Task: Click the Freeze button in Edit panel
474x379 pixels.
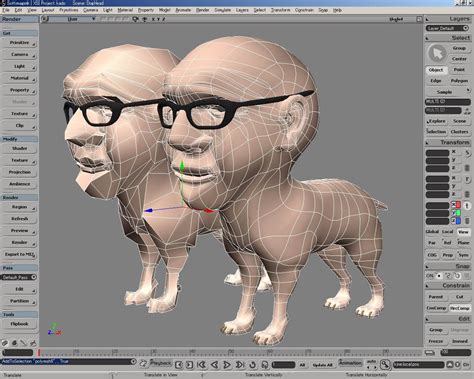Action: [x=436, y=341]
